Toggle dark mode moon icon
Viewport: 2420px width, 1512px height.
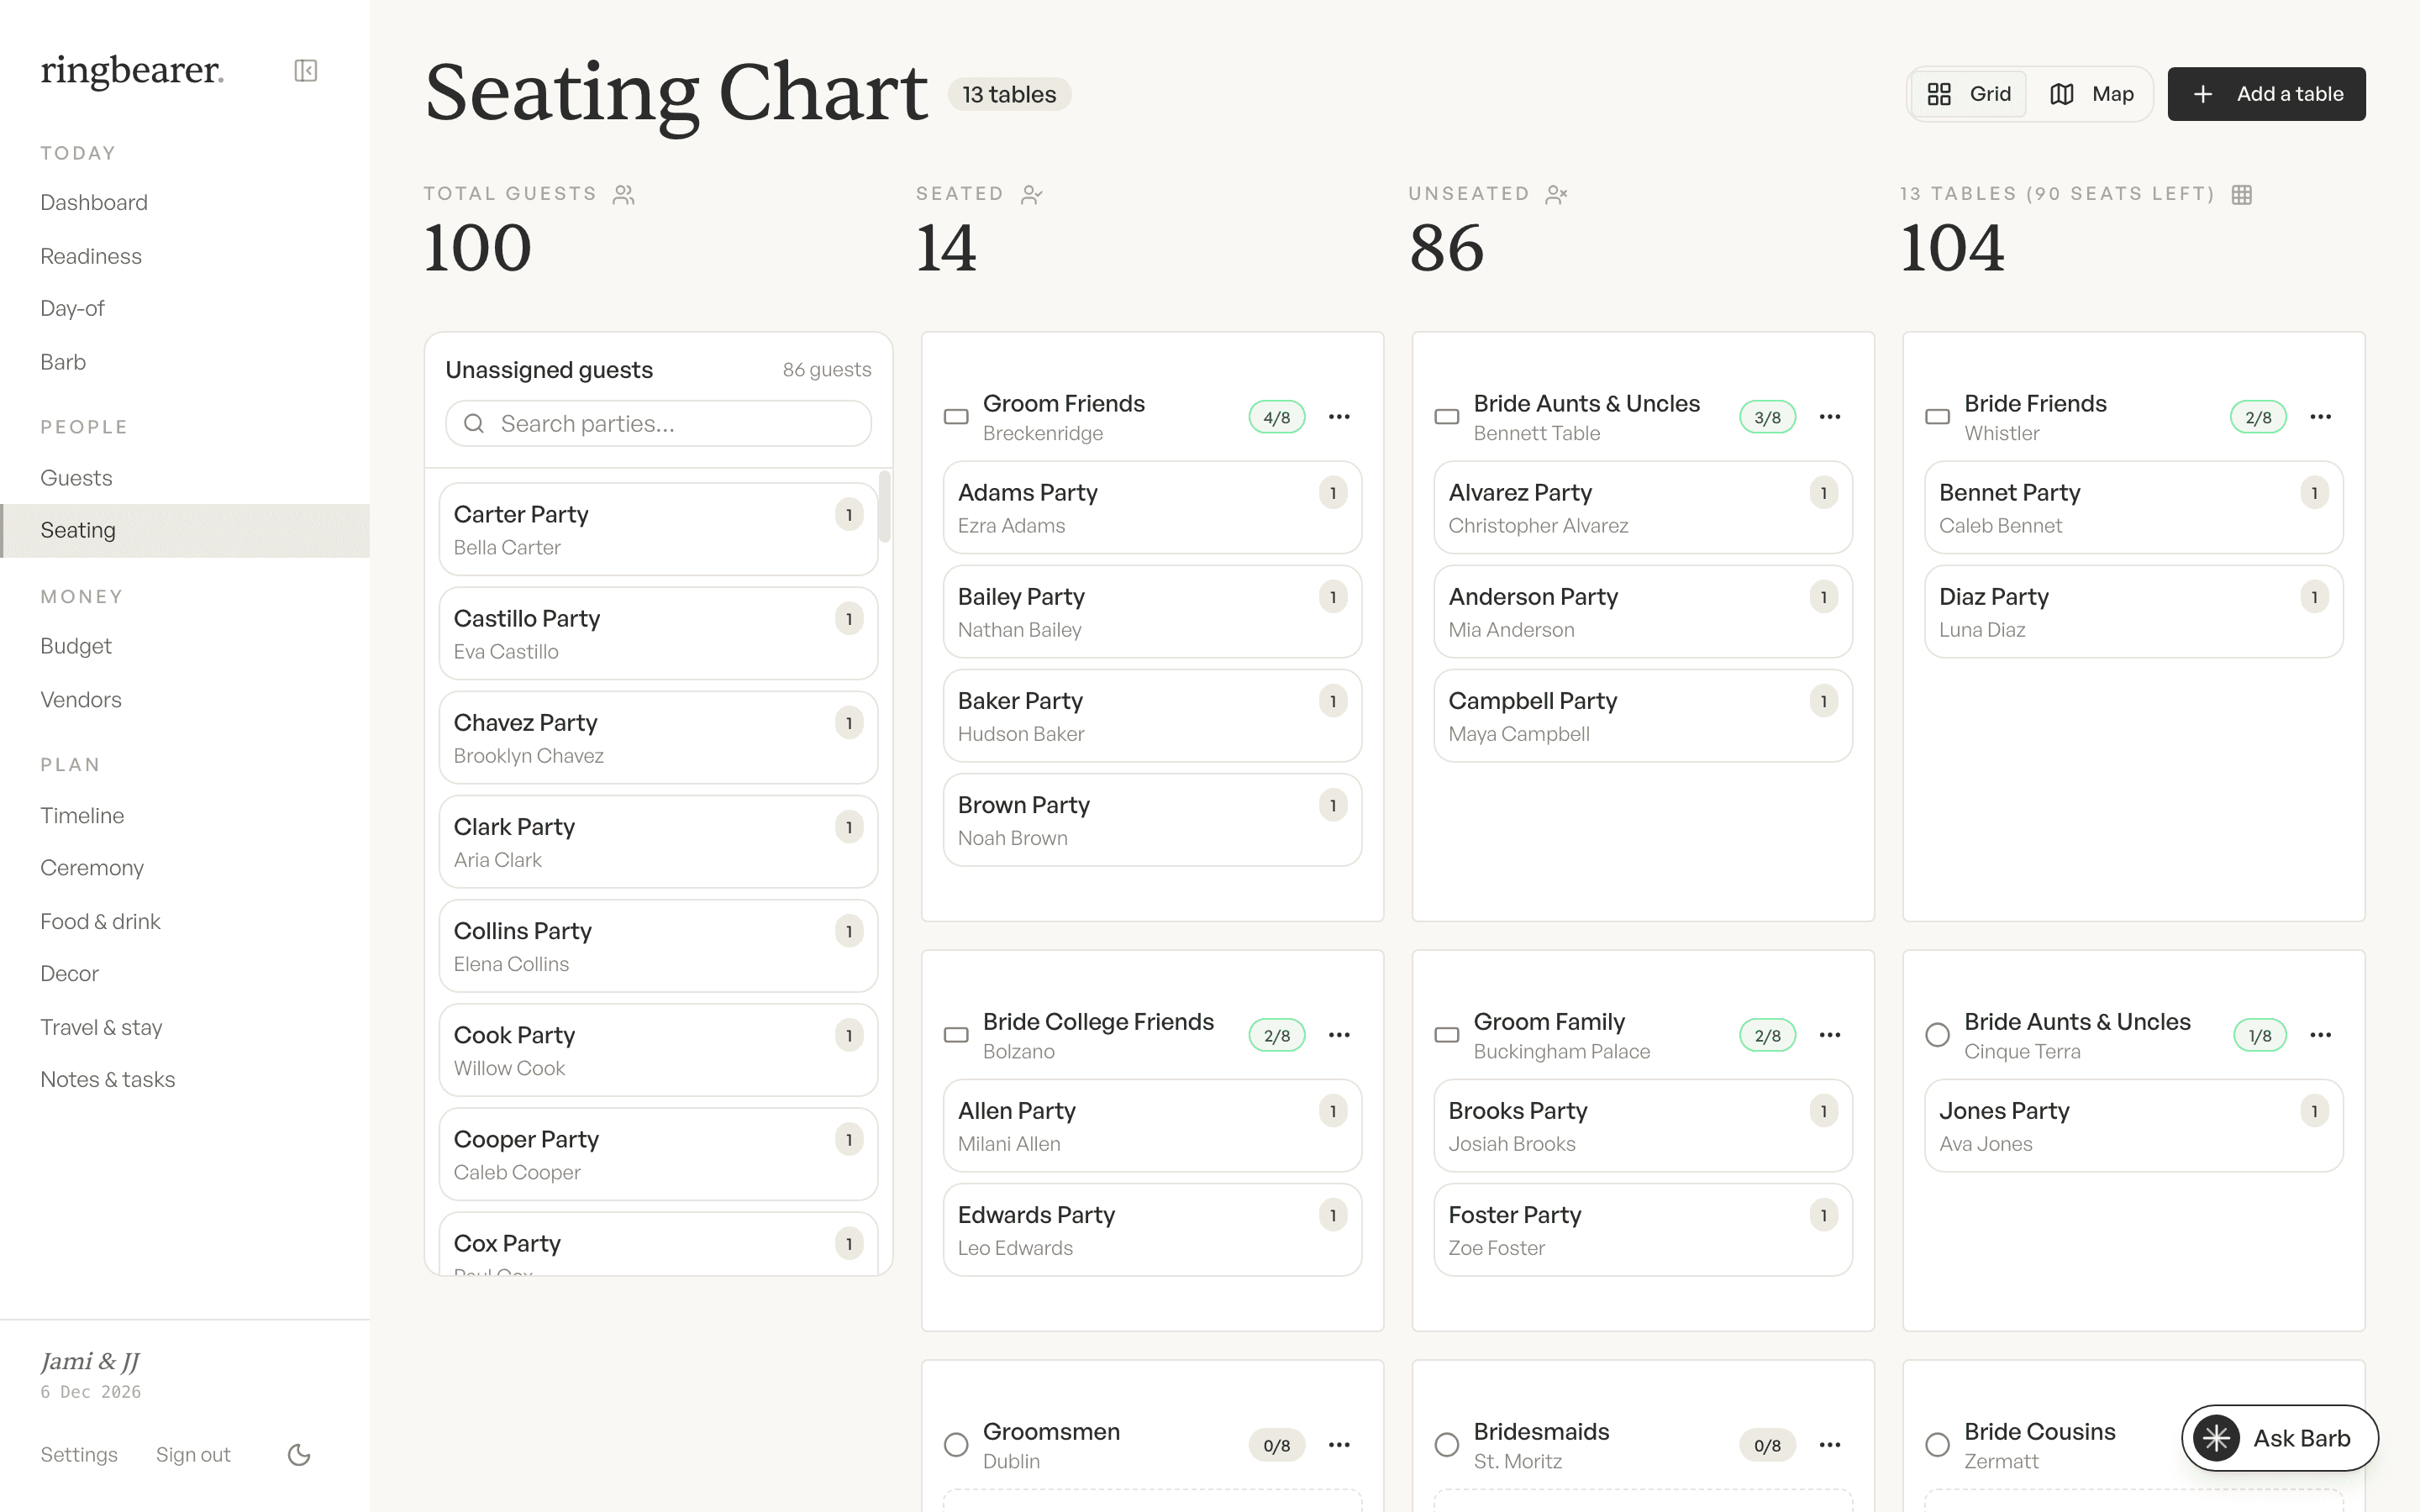(299, 1454)
